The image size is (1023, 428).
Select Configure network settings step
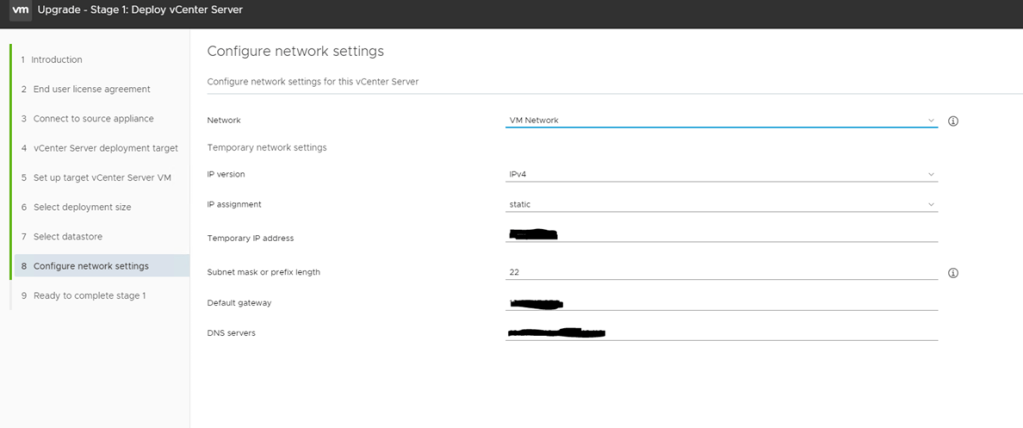pos(91,266)
